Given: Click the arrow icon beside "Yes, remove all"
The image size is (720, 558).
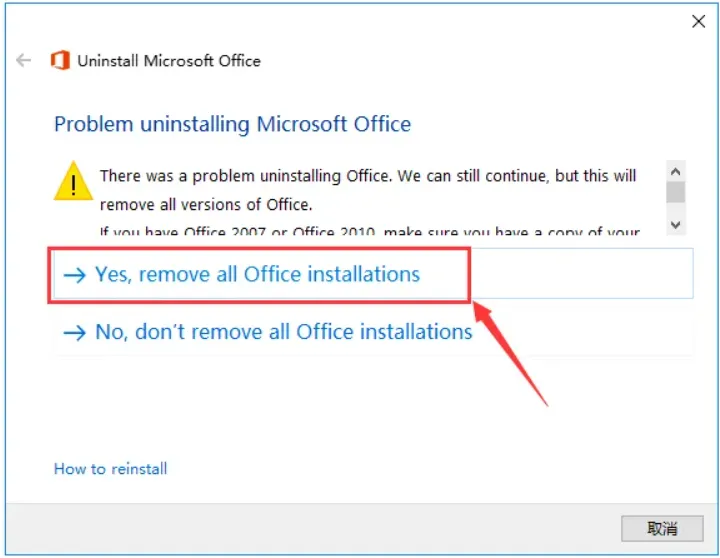Looking at the screenshot, I should 74,276.
